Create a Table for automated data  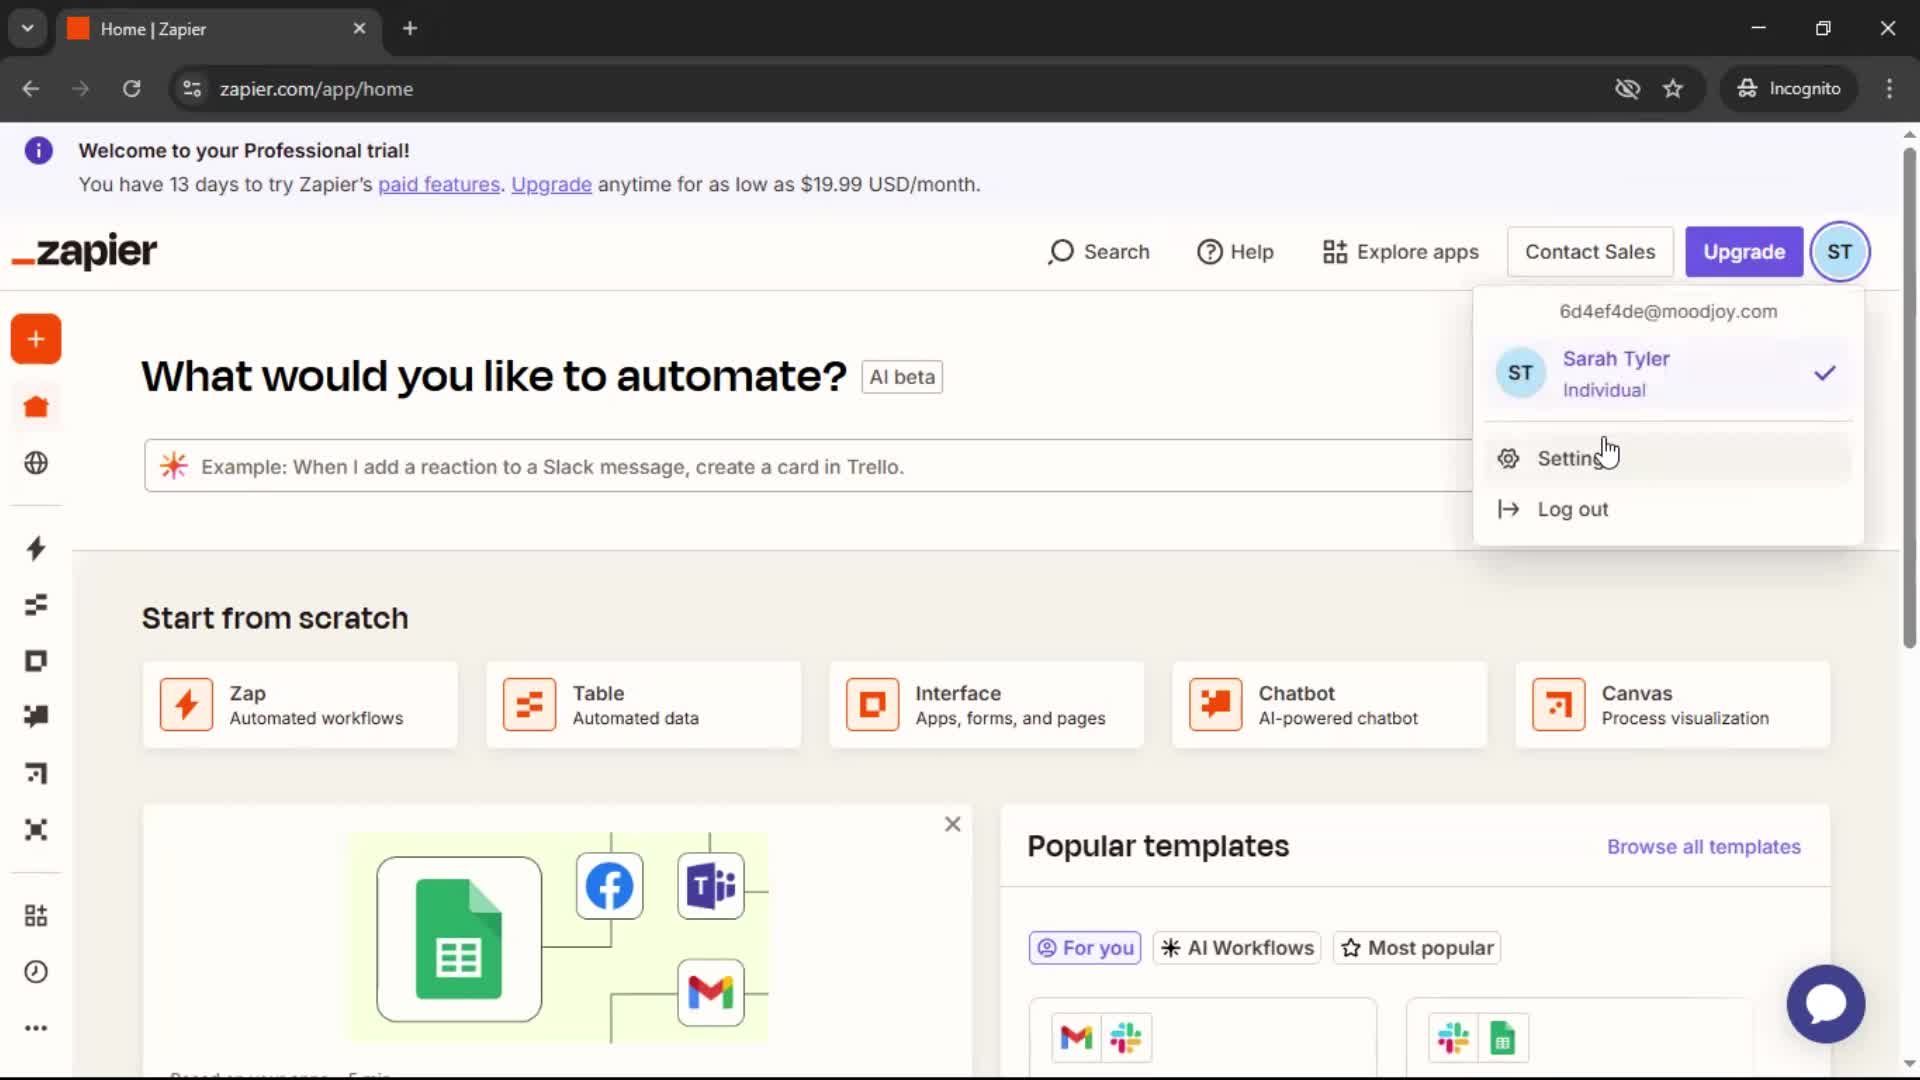point(643,705)
